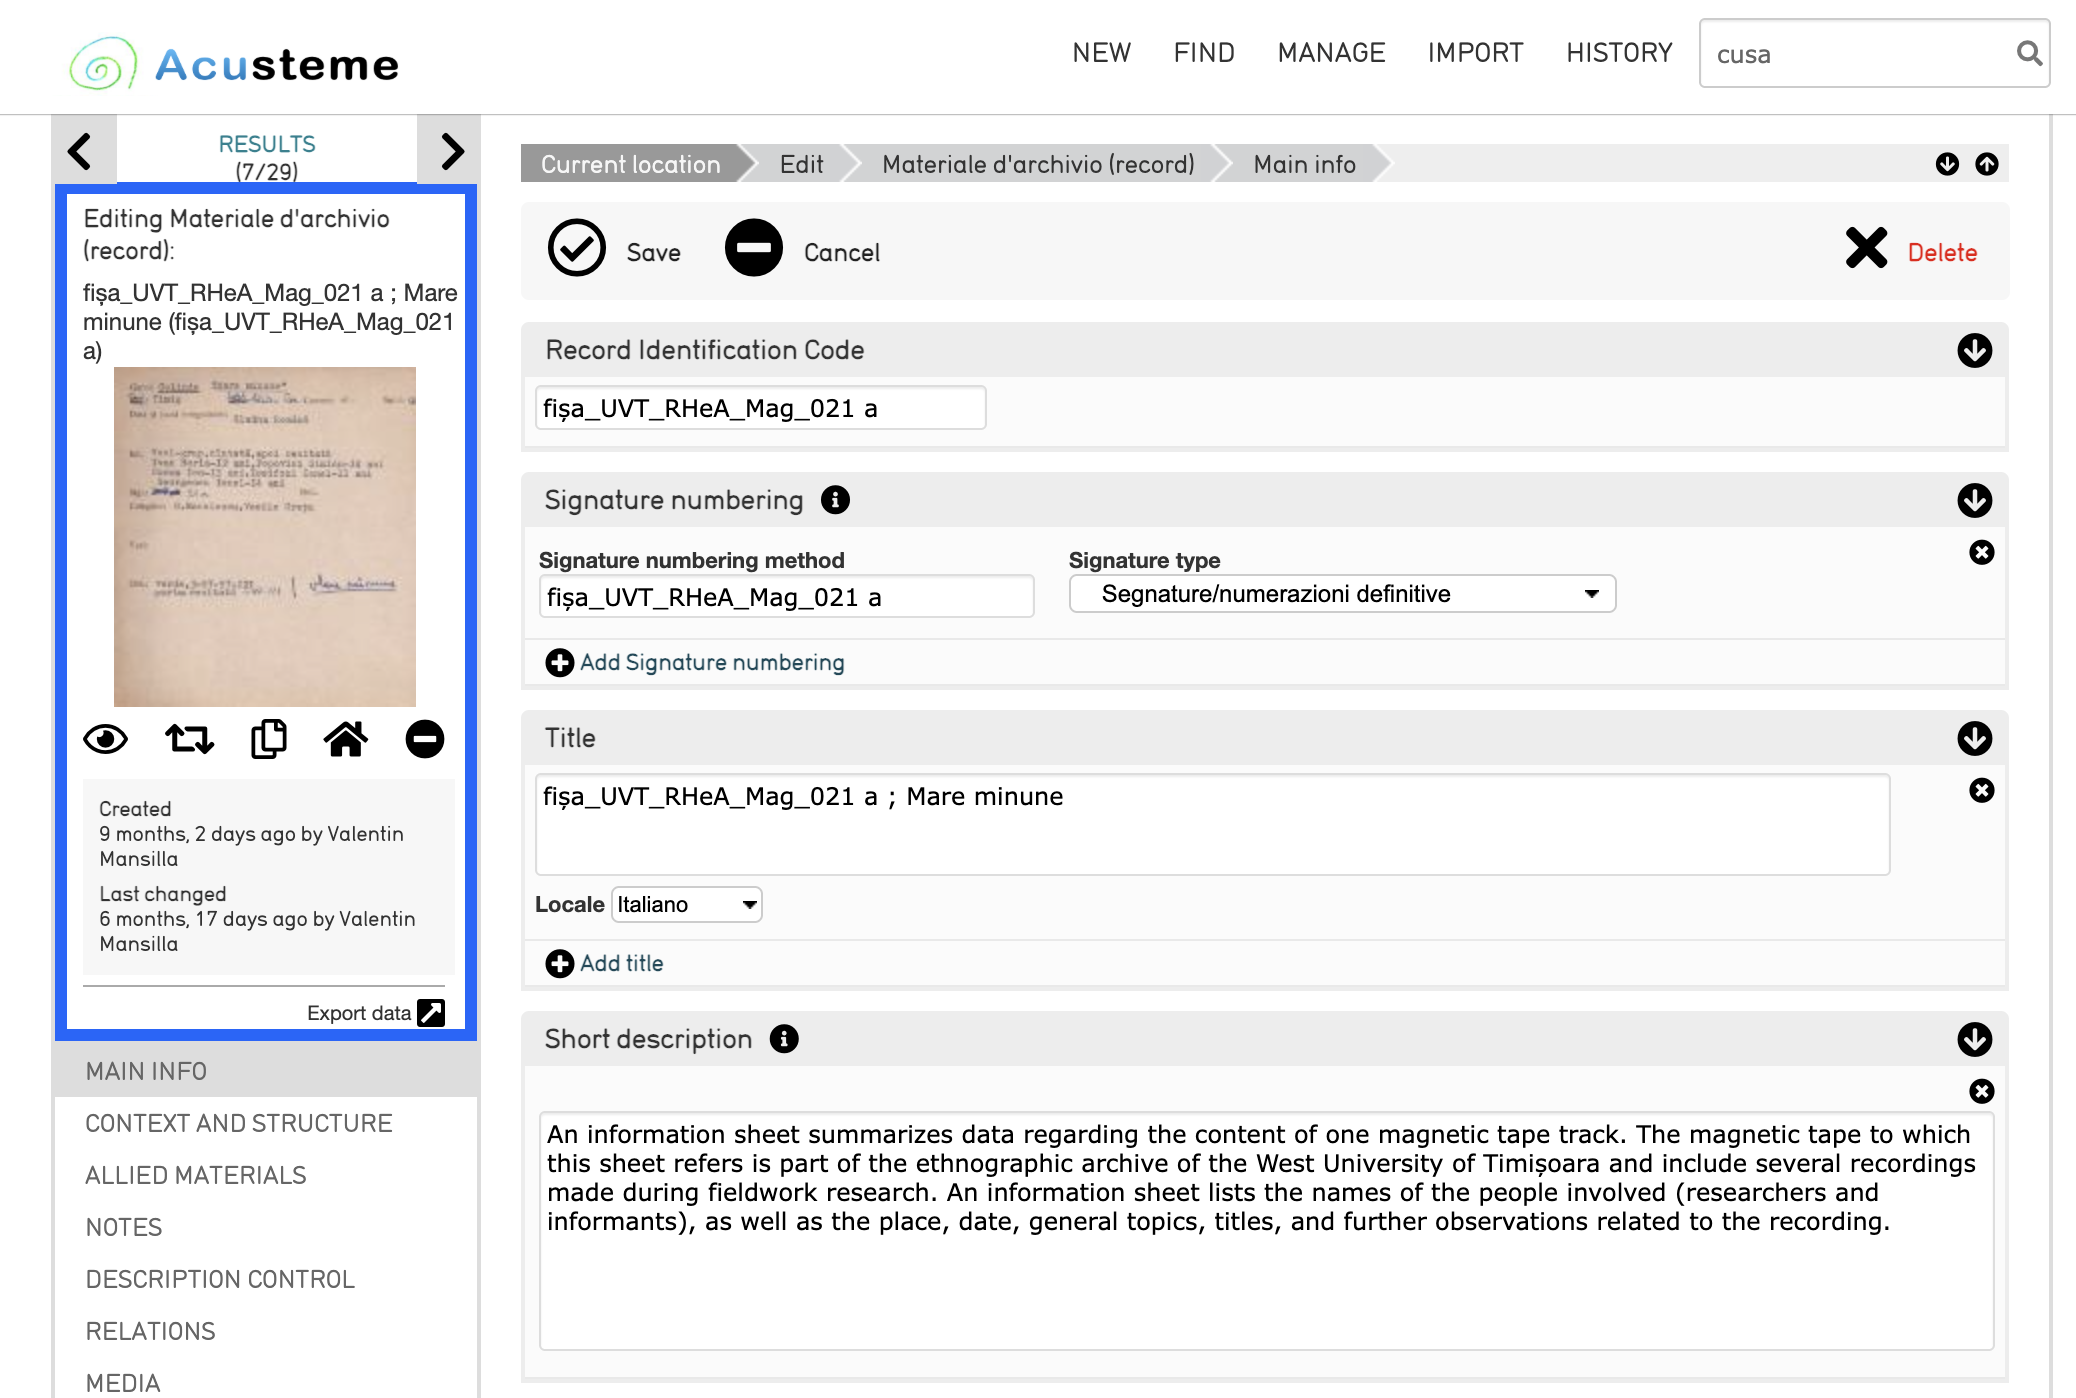Screen dimensions: 2076x1398
Task: Open NOTES section
Action: [124, 1227]
